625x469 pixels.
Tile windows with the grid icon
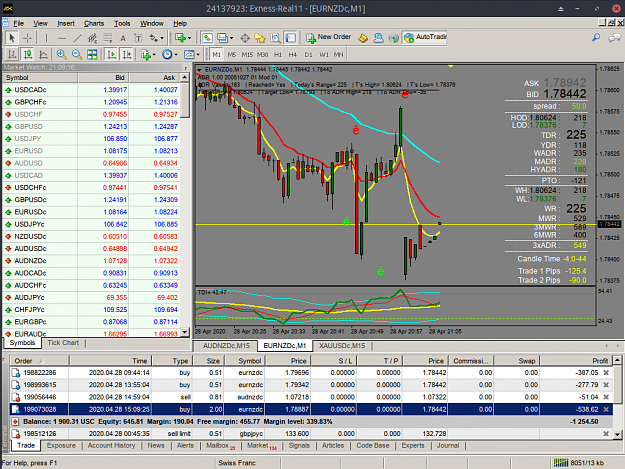click(x=92, y=54)
